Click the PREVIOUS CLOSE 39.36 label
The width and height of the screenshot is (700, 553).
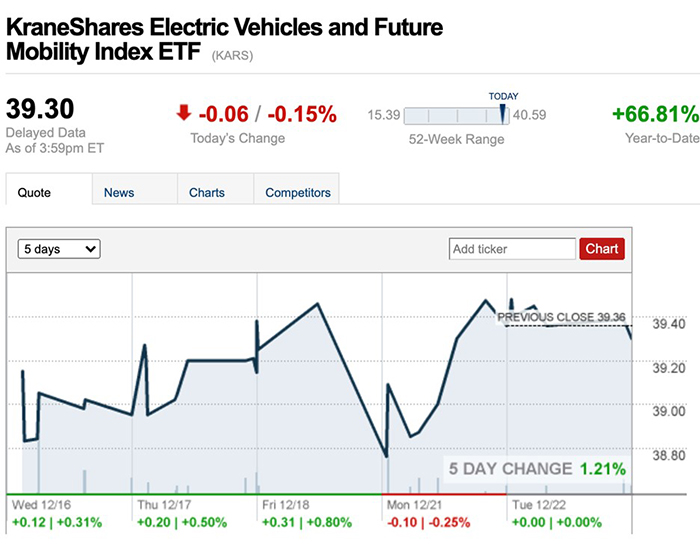tap(561, 317)
